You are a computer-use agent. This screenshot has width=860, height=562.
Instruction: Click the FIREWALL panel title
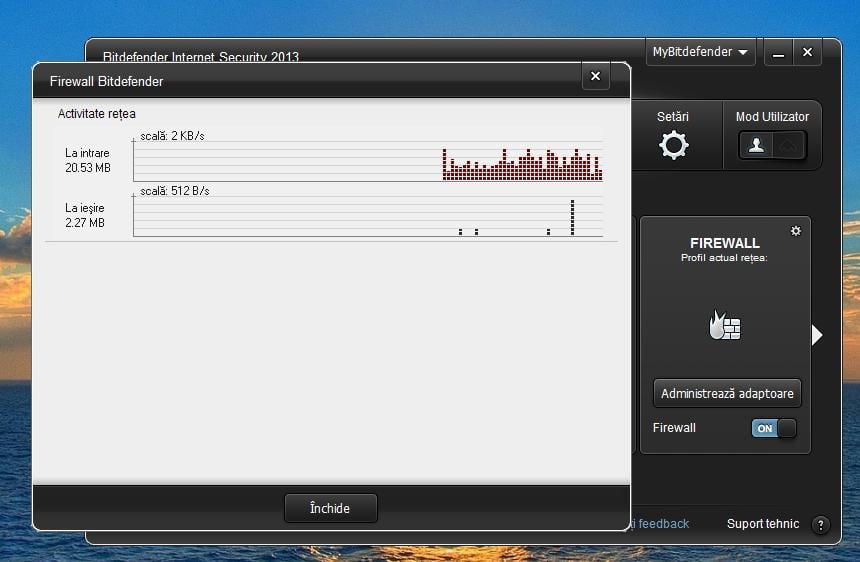[x=725, y=243]
